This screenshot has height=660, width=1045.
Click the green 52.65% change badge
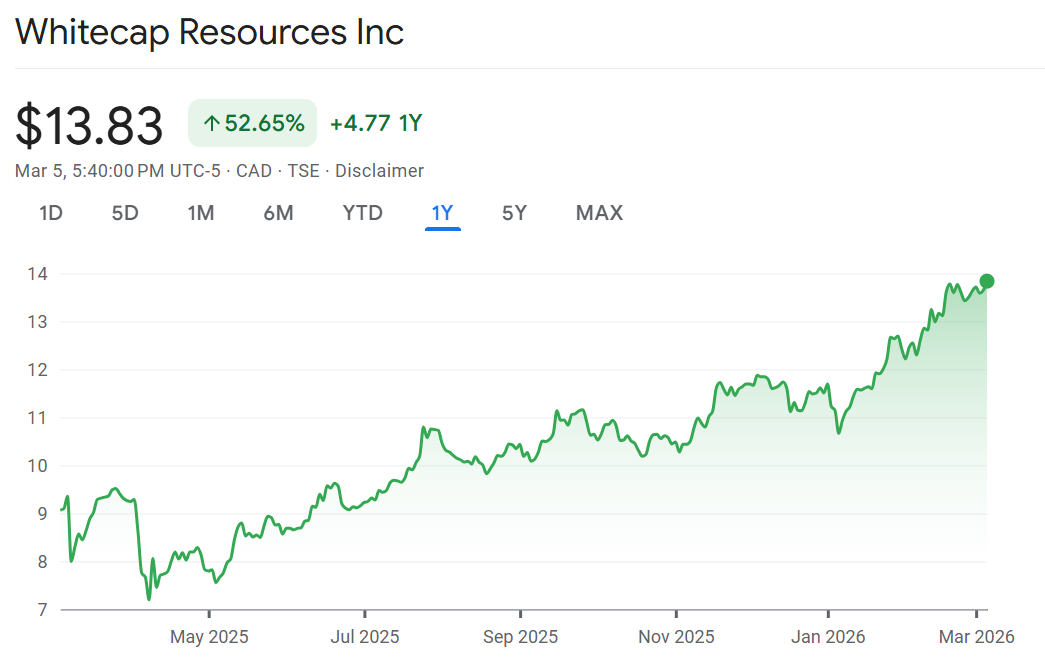tap(253, 124)
